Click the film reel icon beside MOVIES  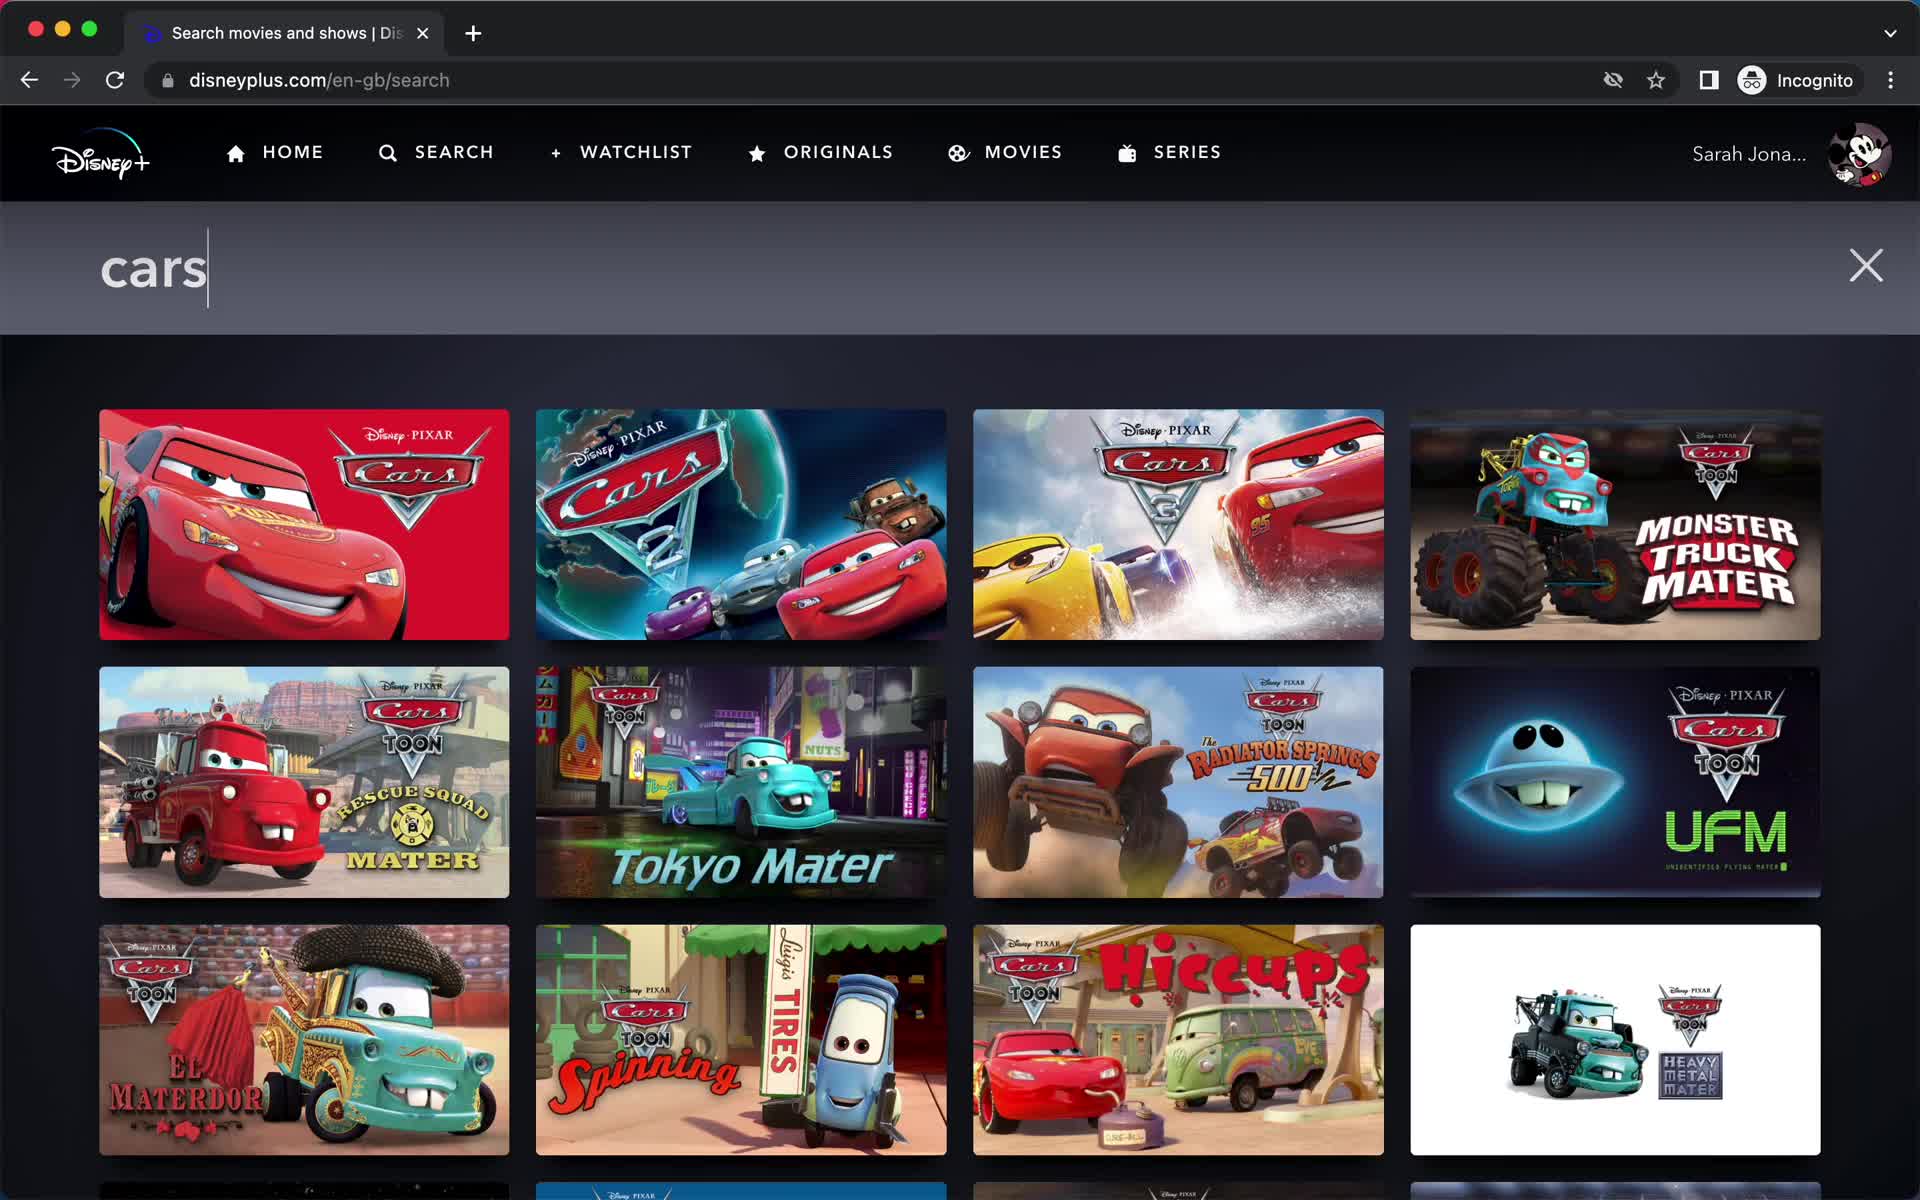tap(958, 153)
